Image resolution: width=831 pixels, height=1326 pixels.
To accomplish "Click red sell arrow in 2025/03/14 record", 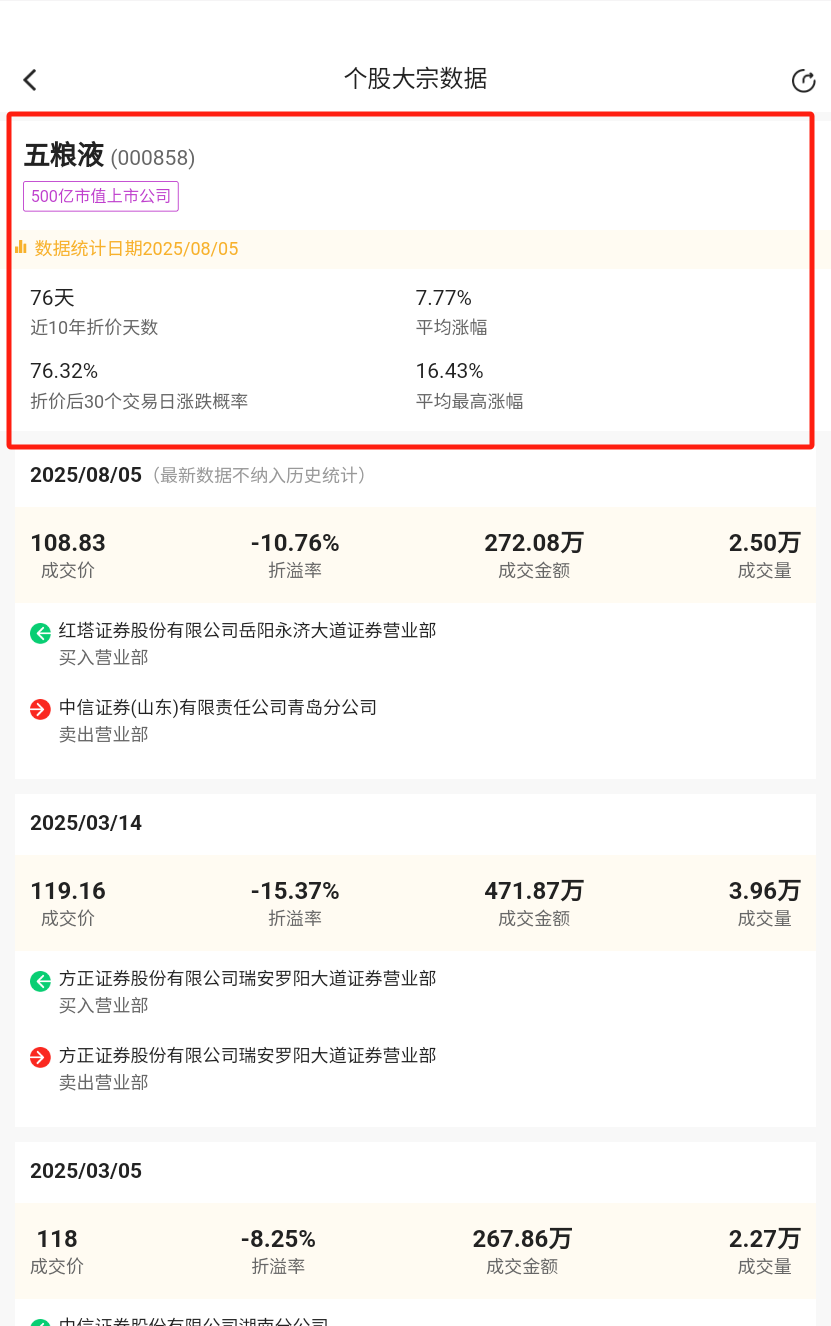I will pyautogui.click(x=40, y=1058).
